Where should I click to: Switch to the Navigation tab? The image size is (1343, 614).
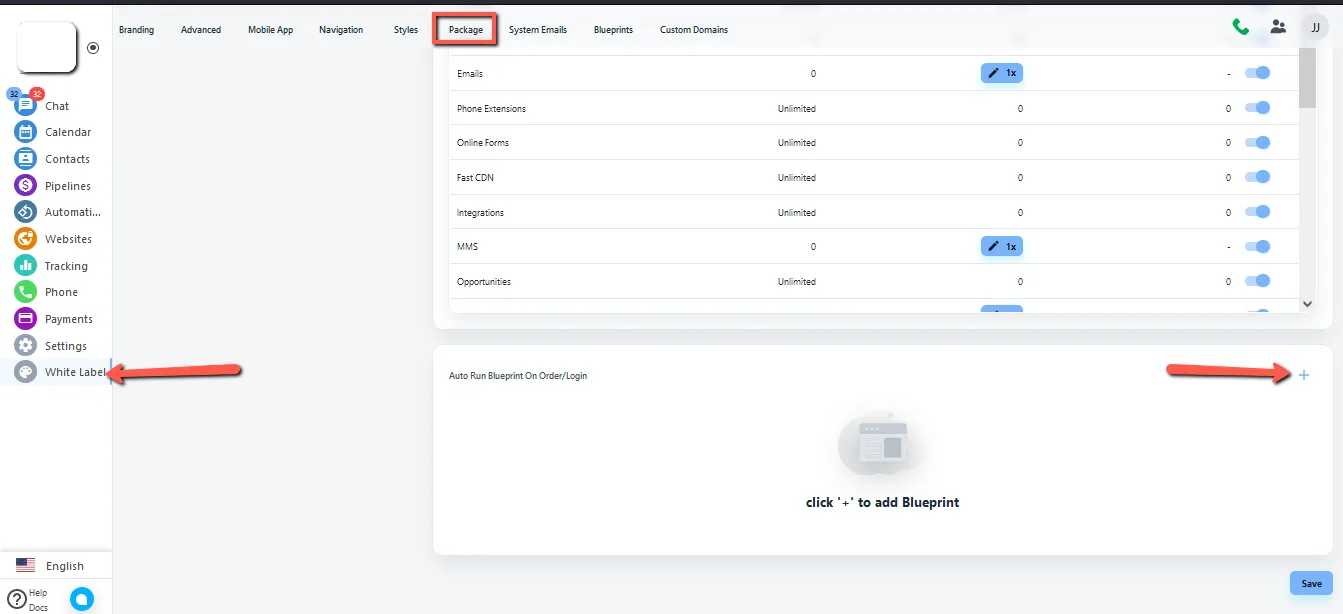coord(341,30)
